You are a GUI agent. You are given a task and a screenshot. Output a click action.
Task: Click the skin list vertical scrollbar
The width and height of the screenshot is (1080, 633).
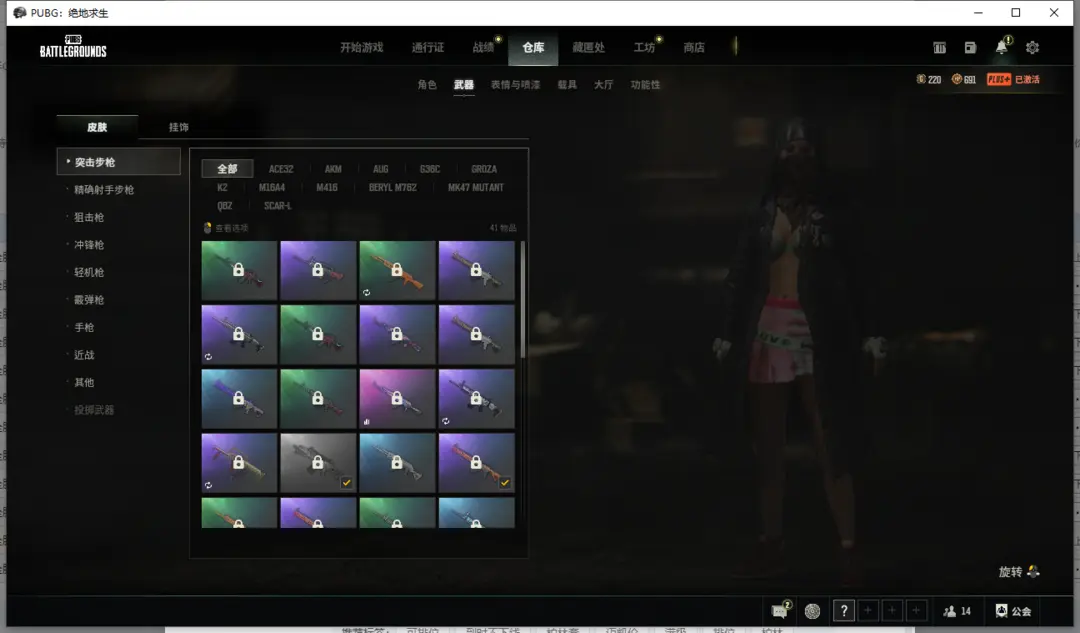click(522, 300)
